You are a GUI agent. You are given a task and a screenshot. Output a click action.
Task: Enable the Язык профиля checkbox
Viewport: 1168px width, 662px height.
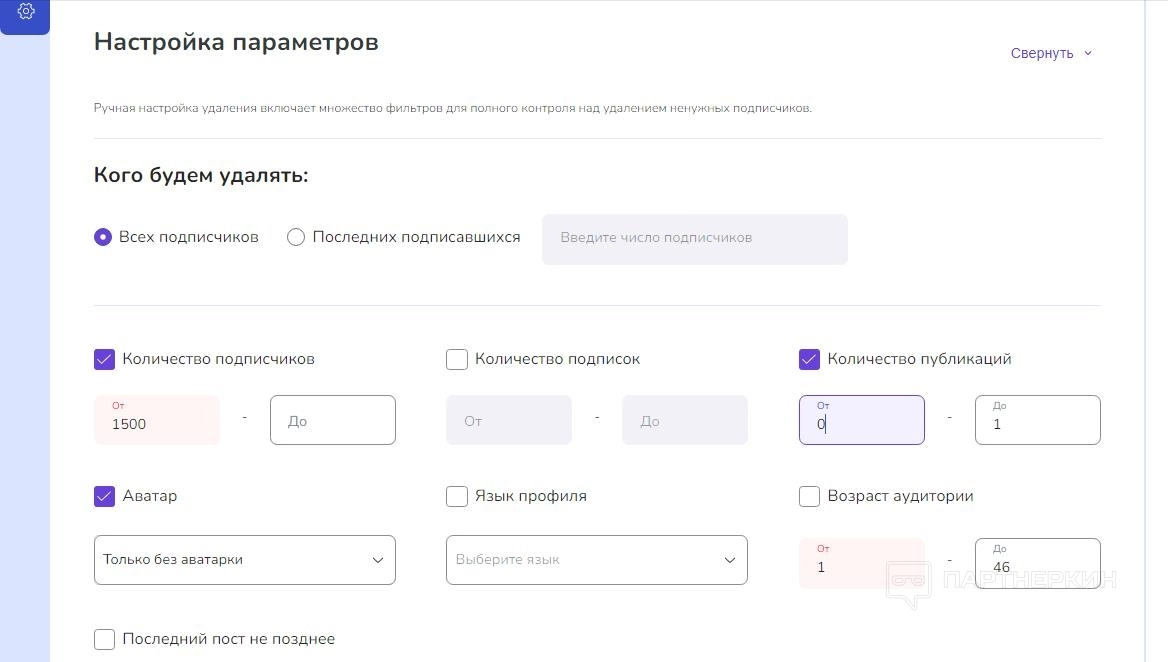click(x=457, y=496)
